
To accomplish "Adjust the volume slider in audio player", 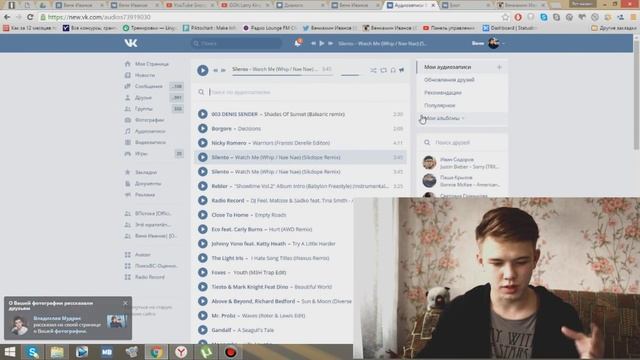I will point(350,75).
